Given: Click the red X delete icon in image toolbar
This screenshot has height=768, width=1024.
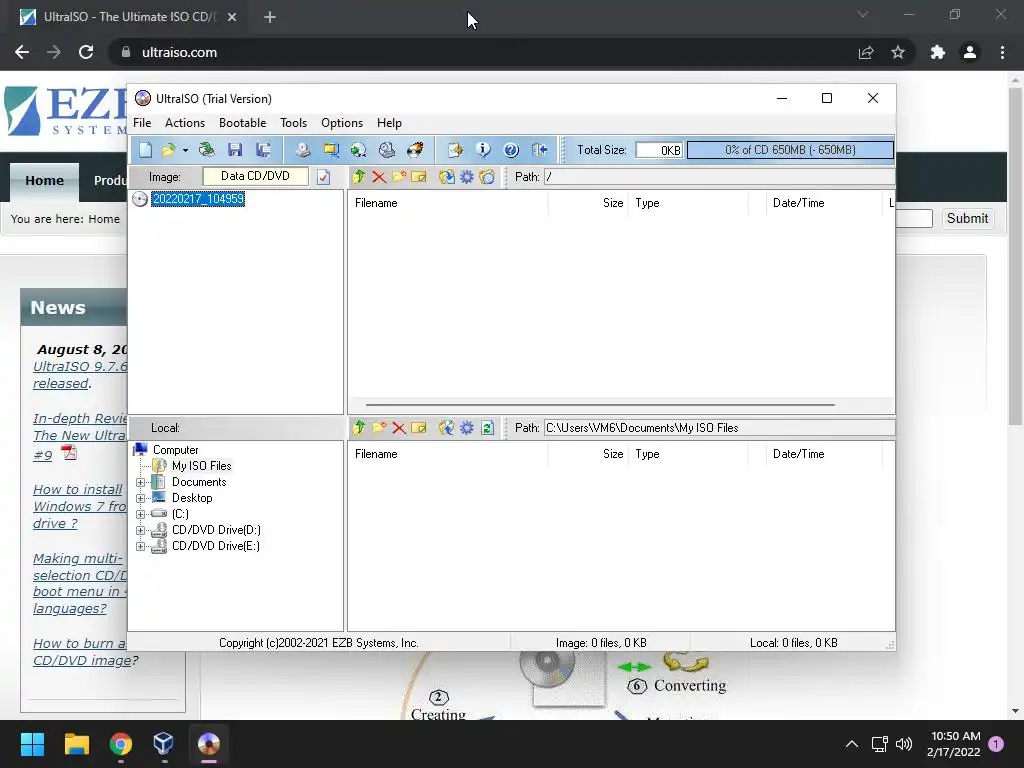Looking at the screenshot, I should [x=379, y=177].
